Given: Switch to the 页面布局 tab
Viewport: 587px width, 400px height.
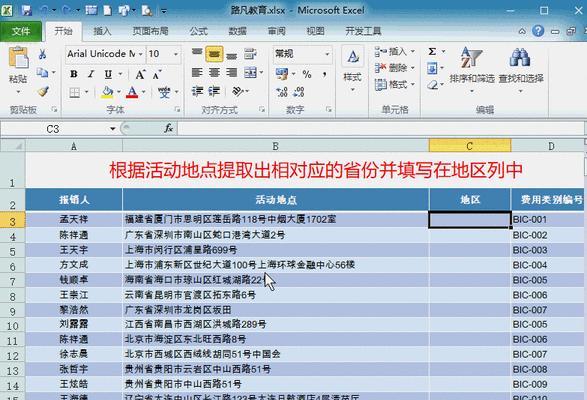Looking at the screenshot, I should (150, 31).
